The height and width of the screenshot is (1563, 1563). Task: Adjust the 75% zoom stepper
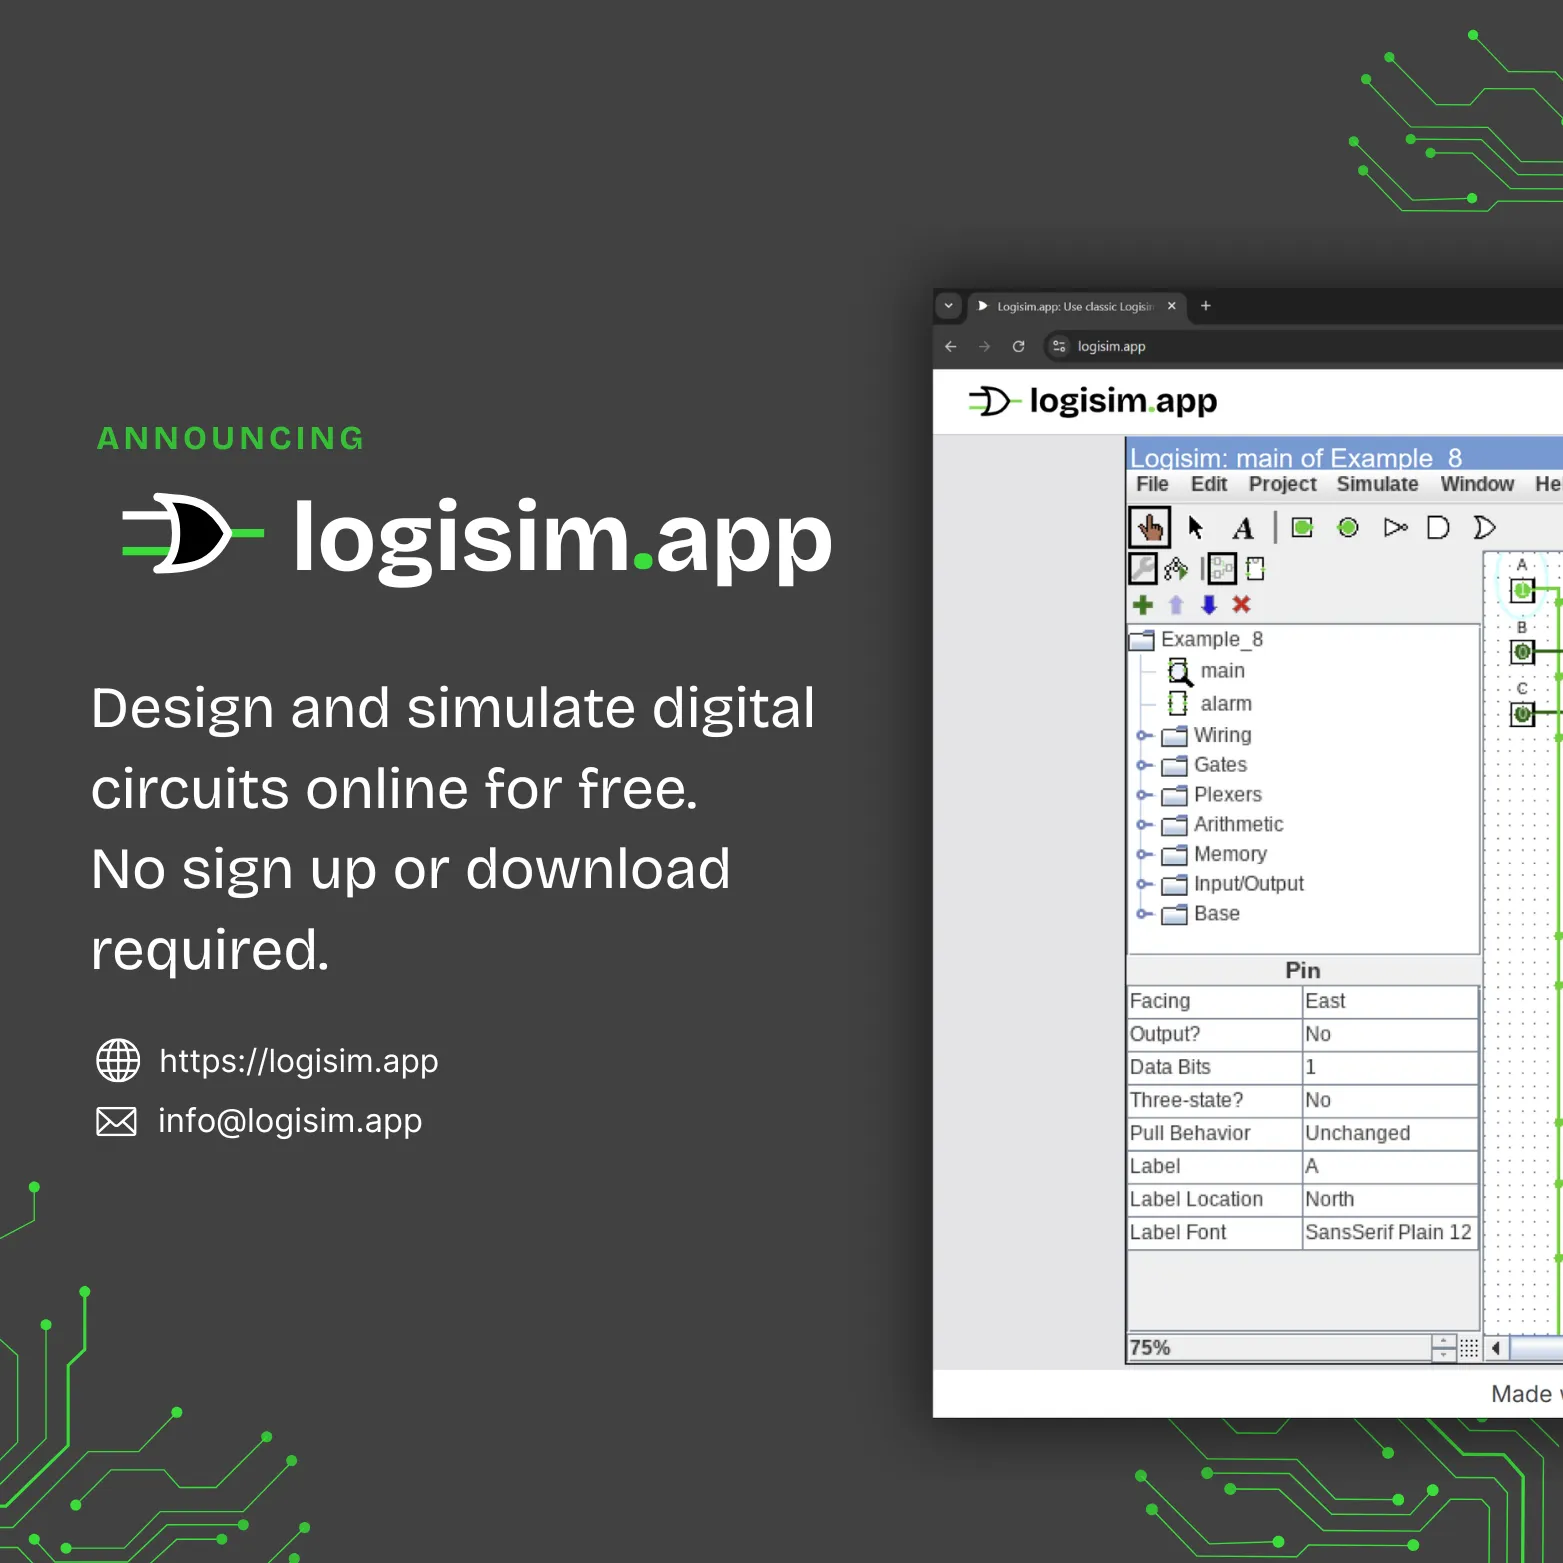pos(1443,1348)
